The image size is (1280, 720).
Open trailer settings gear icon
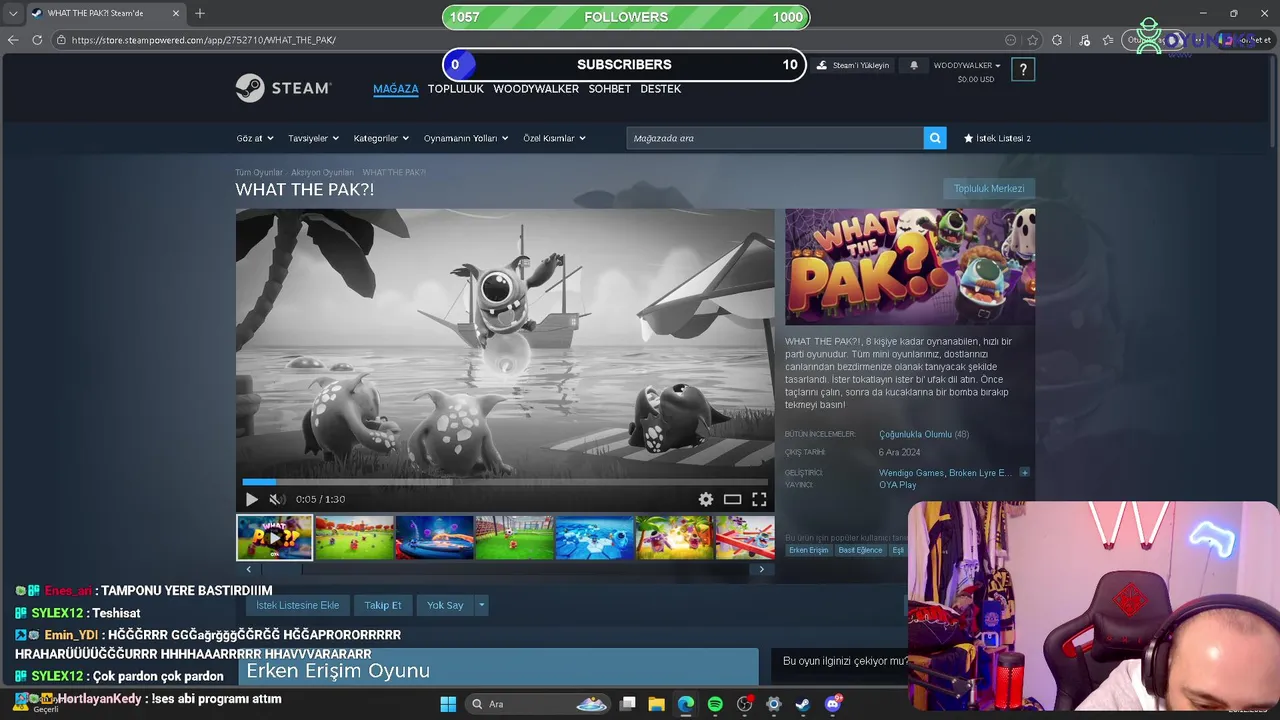pyautogui.click(x=706, y=499)
